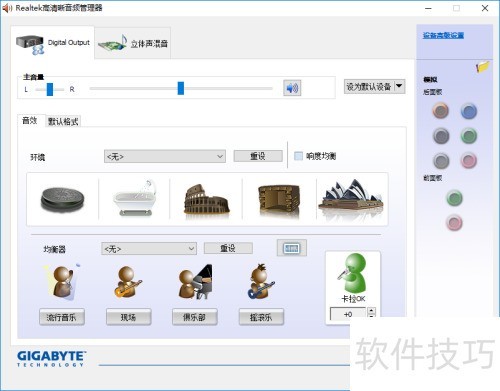Image resolution: width=500 pixels, height=391 pixels.
Task: Click the green rear panel jack
Action: (469, 136)
